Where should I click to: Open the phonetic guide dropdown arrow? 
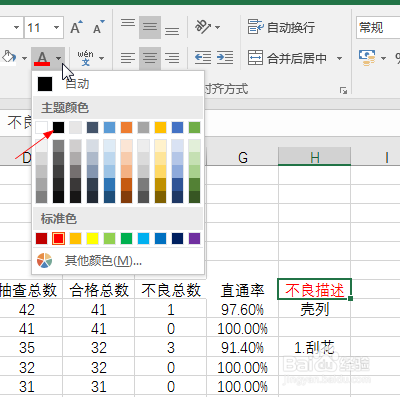[102, 59]
